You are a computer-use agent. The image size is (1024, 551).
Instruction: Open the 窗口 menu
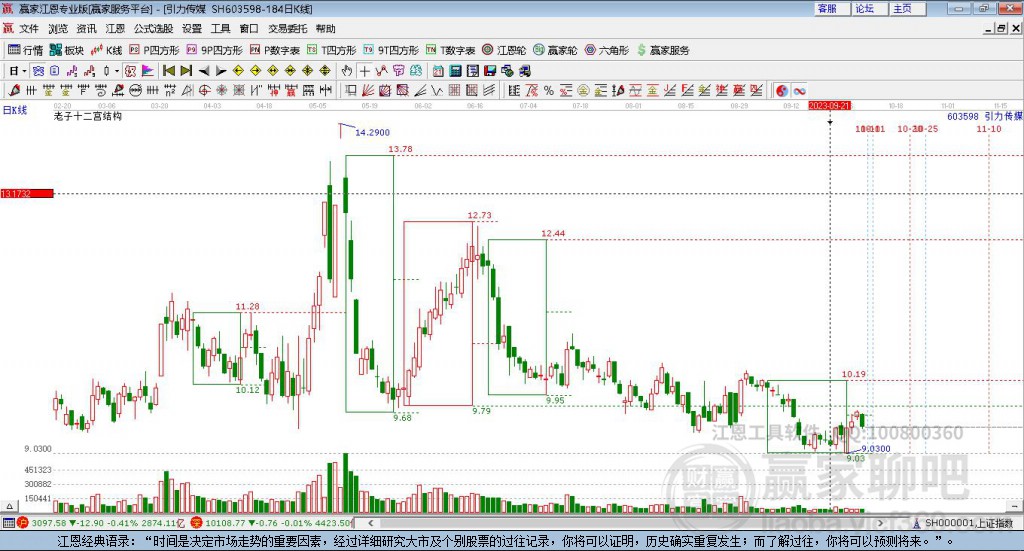(249, 29)
